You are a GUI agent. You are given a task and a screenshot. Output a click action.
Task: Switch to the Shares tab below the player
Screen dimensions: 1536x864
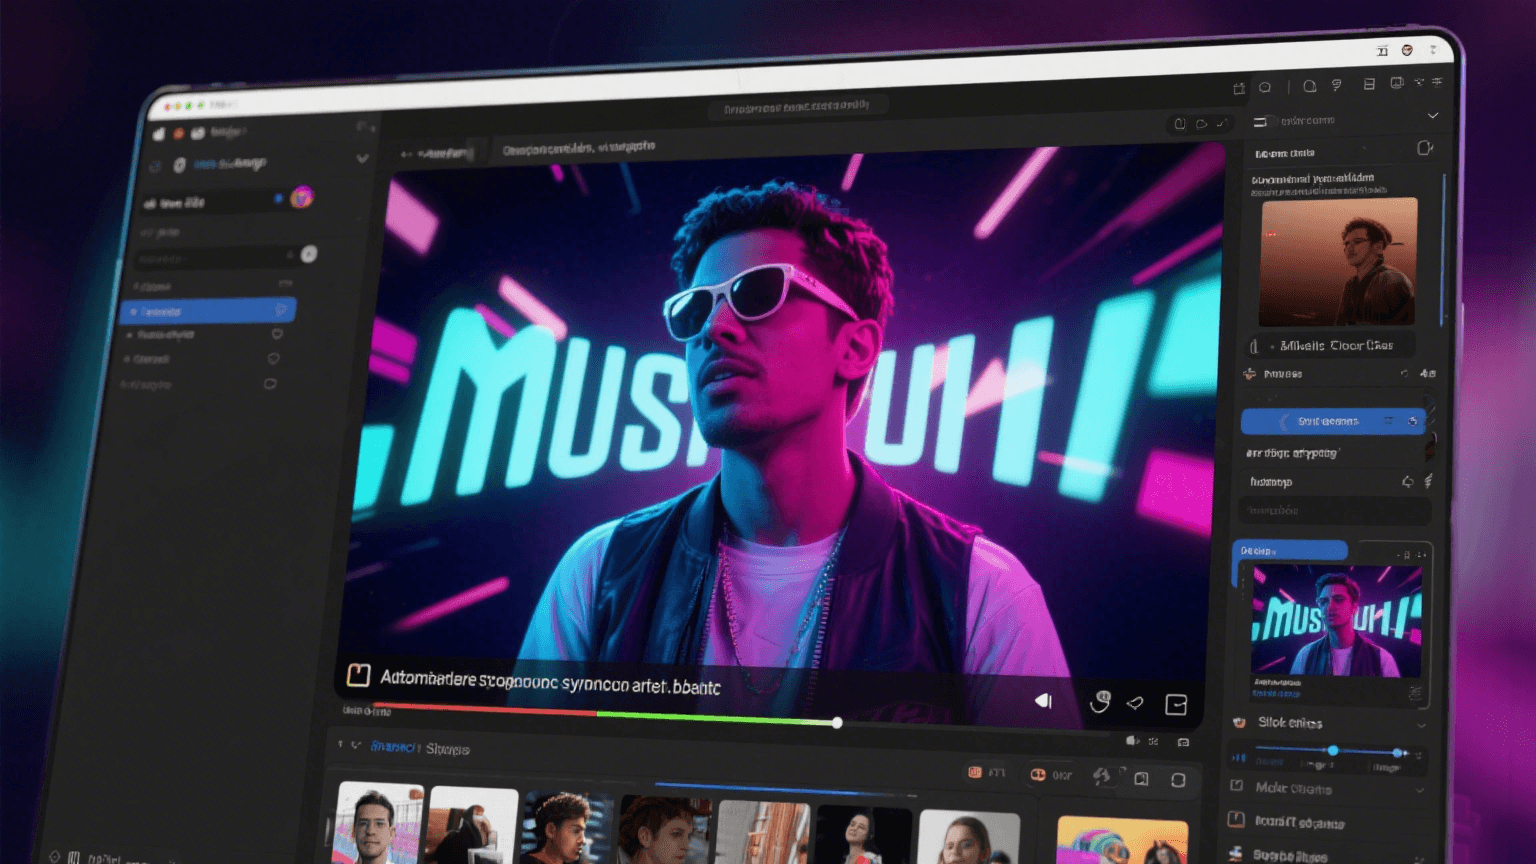pyautogui.click(x=447, y=749)
